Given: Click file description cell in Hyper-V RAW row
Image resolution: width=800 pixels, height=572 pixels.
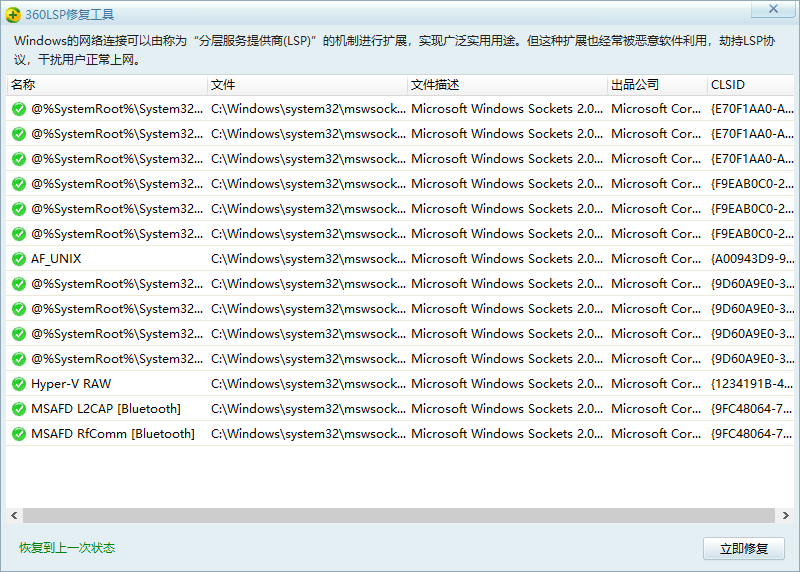Looking at the screenshot, I should [507, 384].
